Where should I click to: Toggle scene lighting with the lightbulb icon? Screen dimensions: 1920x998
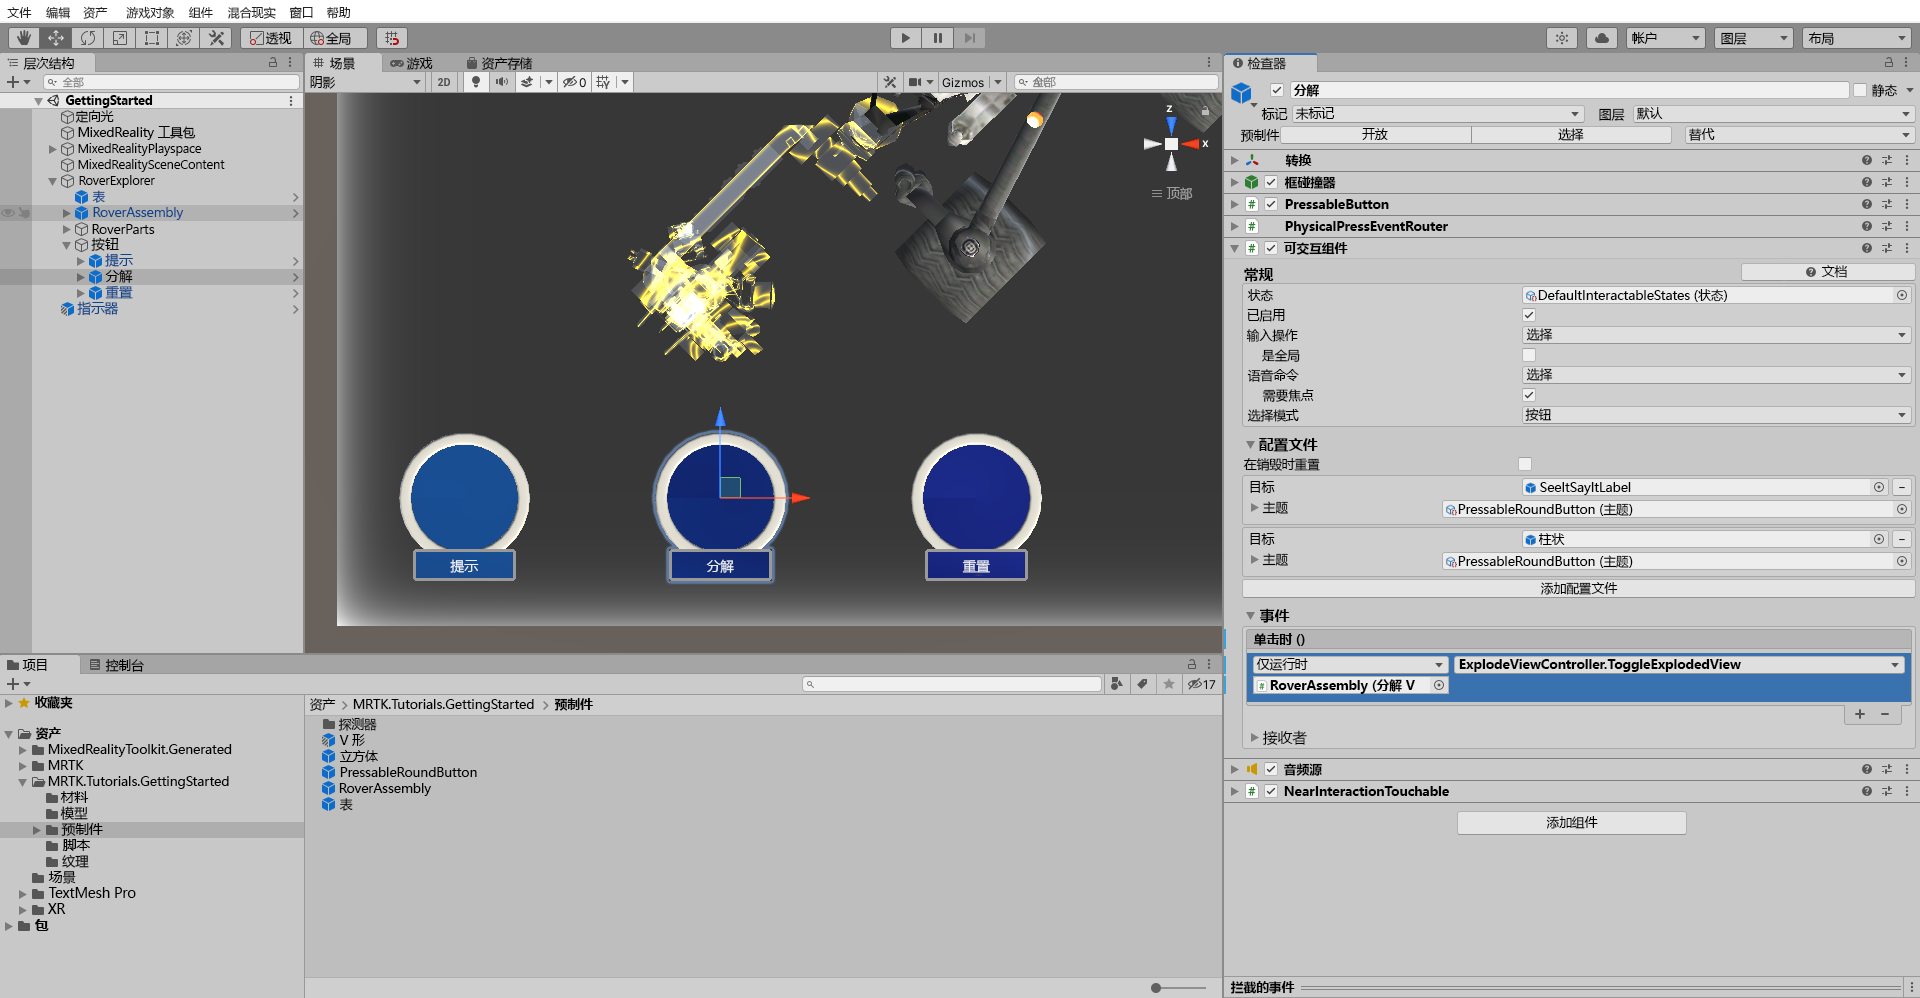pyautogui.click(x=476, y=82)
